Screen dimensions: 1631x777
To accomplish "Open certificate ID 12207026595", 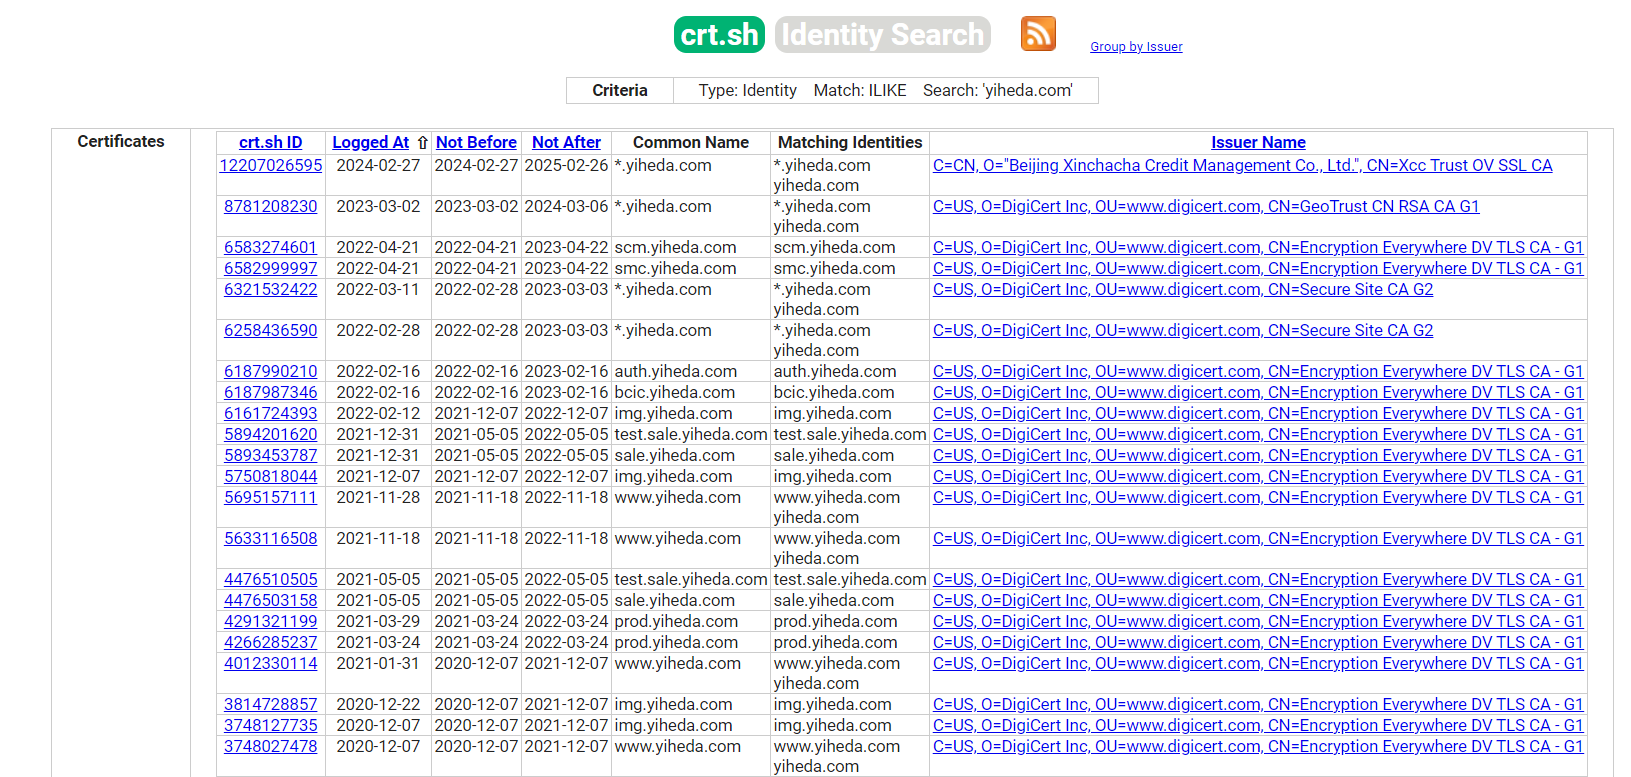I will click(x=271, y=166).
